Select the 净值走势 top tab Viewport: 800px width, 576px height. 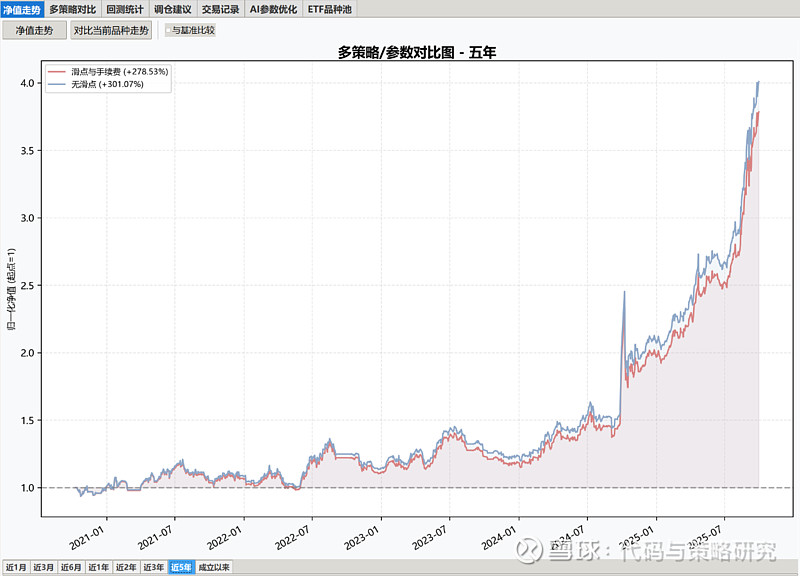tap(23, 9)
